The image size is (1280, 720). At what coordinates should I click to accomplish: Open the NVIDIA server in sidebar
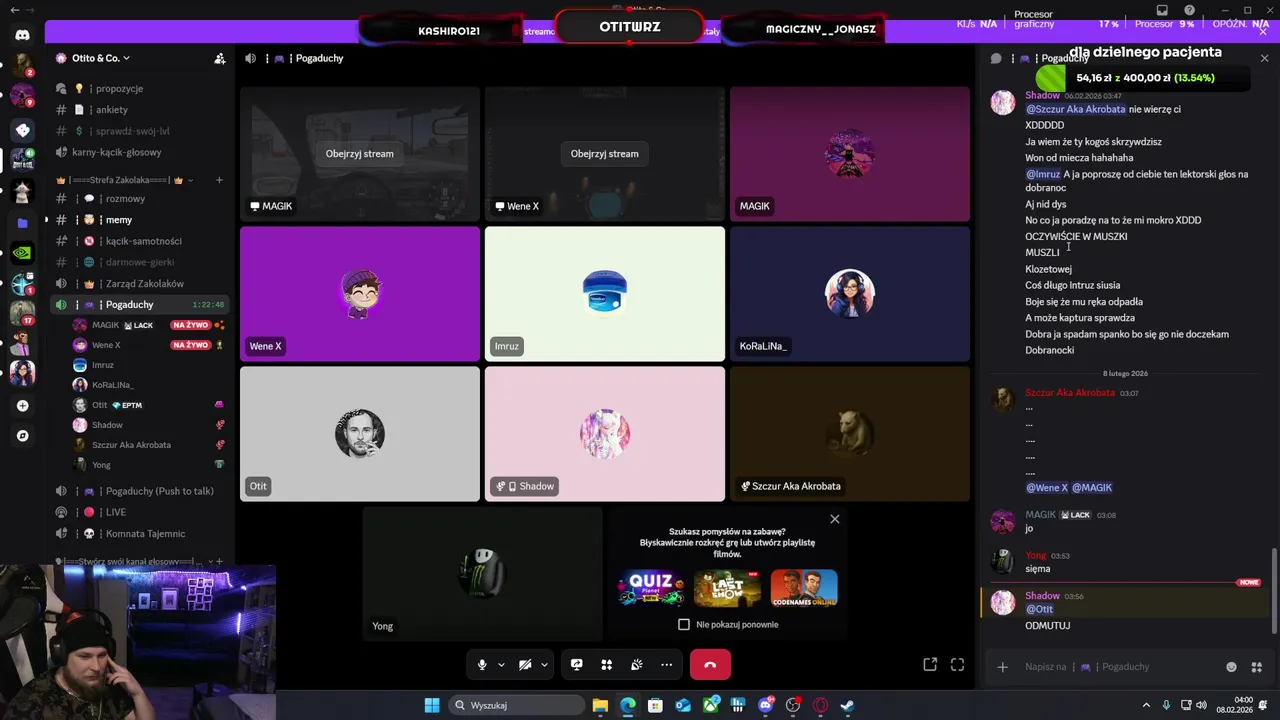pos(22,253)
